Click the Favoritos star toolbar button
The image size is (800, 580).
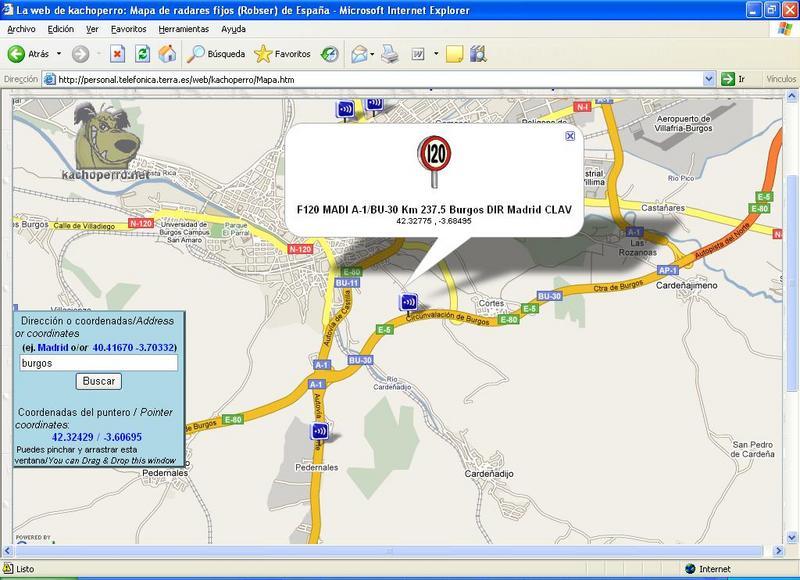(283, 54)
